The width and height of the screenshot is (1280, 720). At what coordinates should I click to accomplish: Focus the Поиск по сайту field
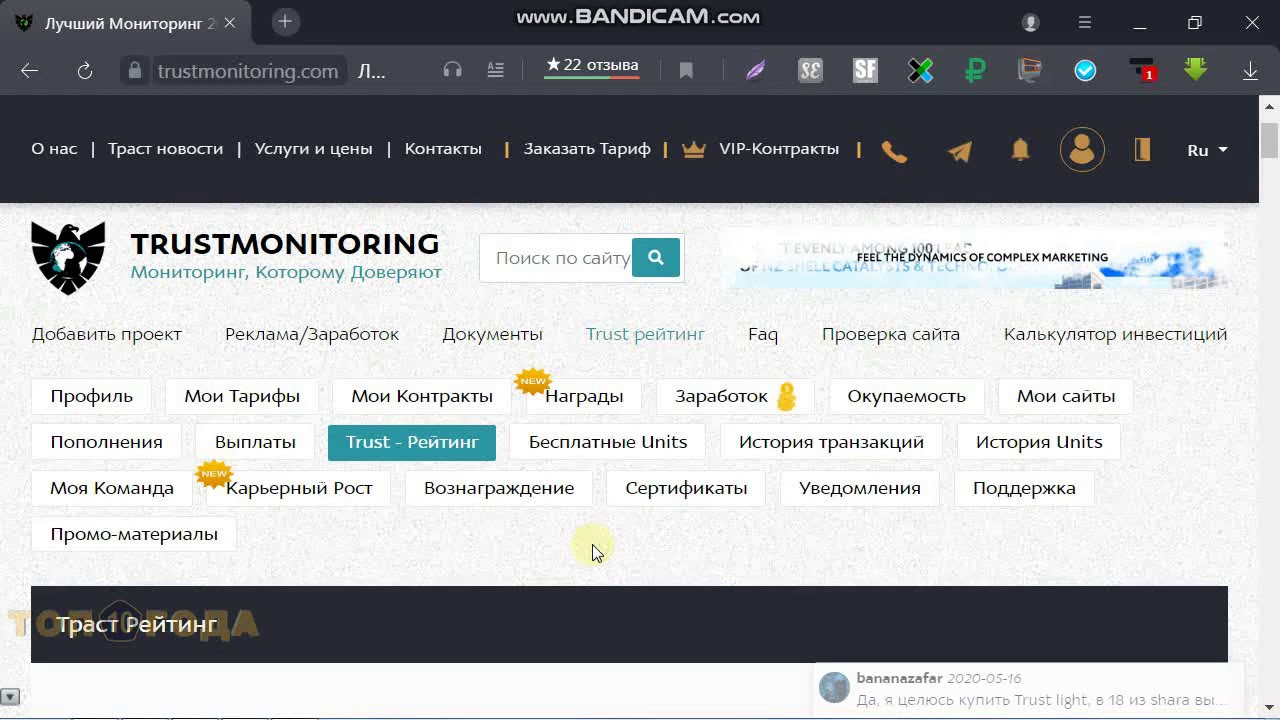point(556,258)
